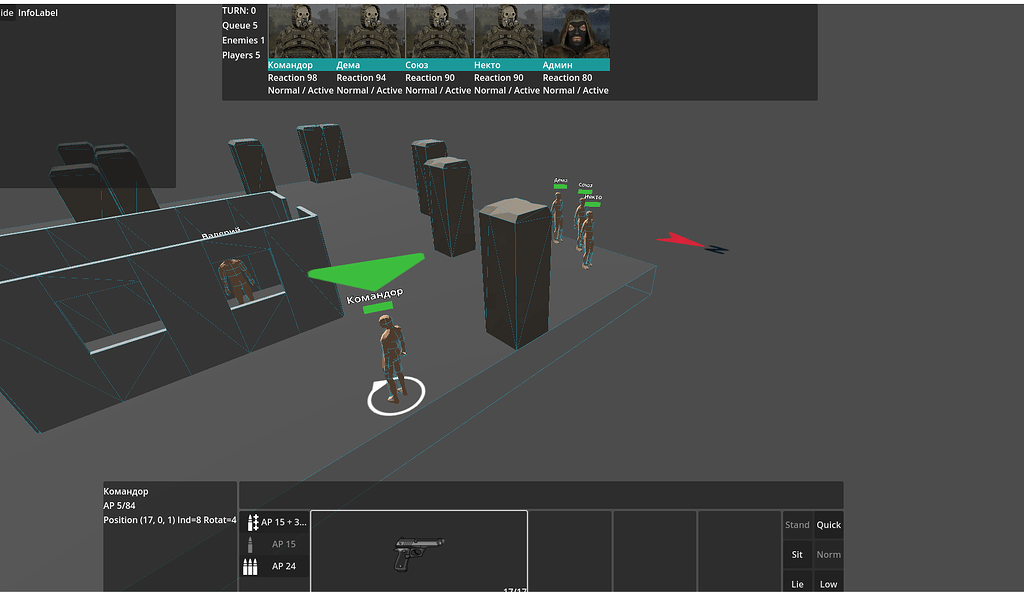Select Админ's portrait in the turn queue
This screenshot has height=592, width=1024.
click(575, 31)
